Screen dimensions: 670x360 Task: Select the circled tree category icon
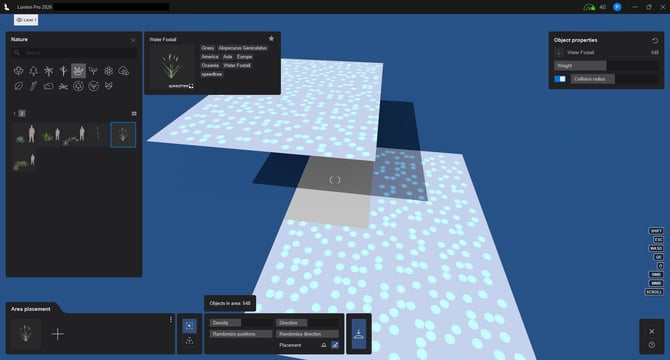point(78,86)
